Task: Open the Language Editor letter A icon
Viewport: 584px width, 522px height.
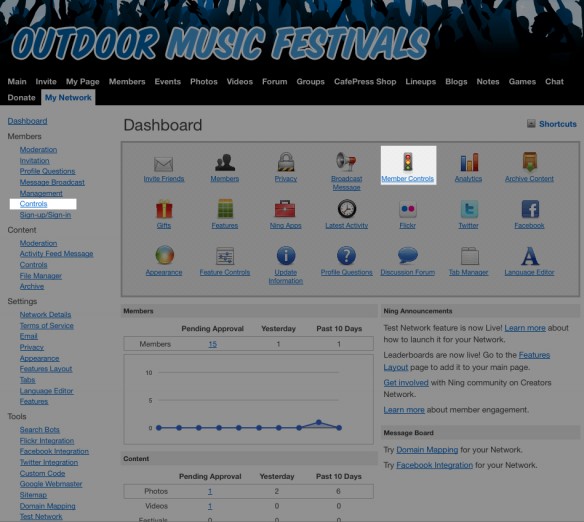Action: coord(529,255)
